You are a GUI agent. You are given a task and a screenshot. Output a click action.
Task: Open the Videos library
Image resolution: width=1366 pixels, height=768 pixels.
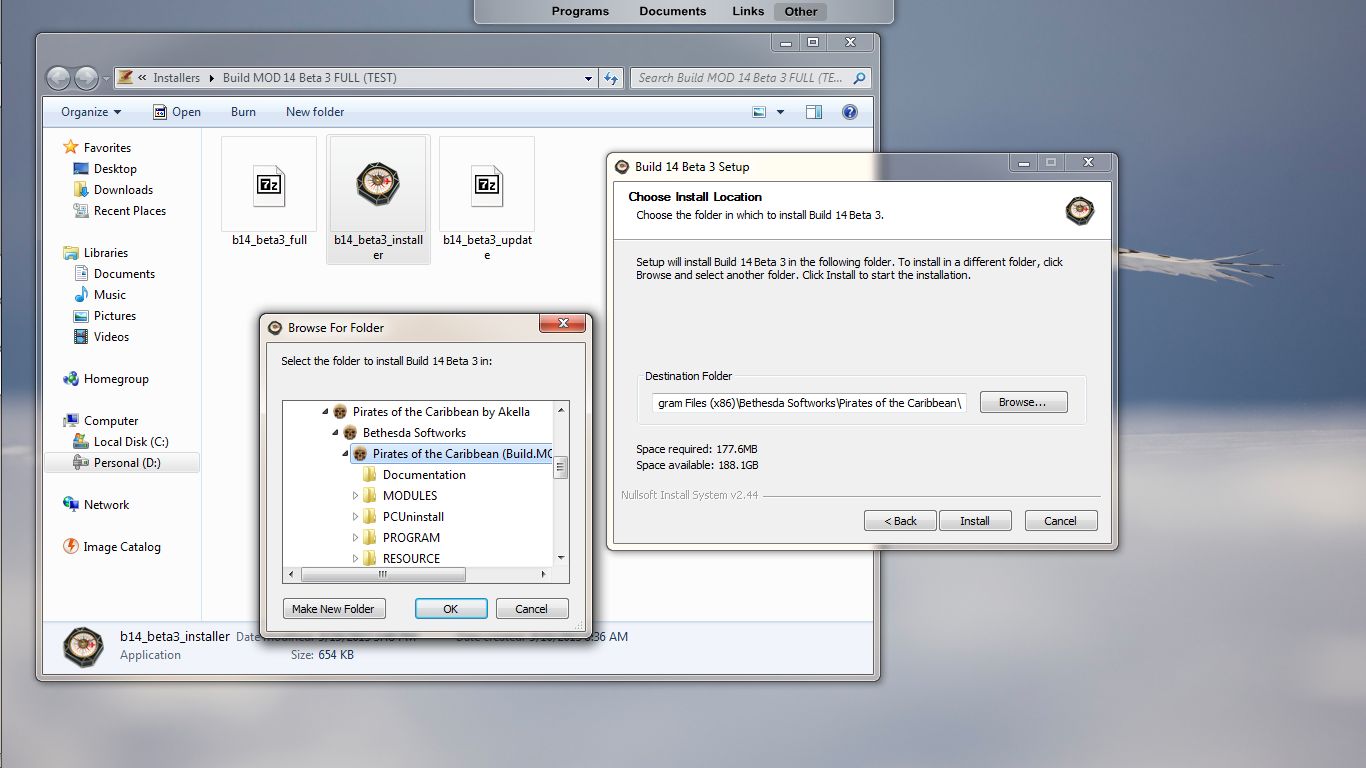point(111,337)
